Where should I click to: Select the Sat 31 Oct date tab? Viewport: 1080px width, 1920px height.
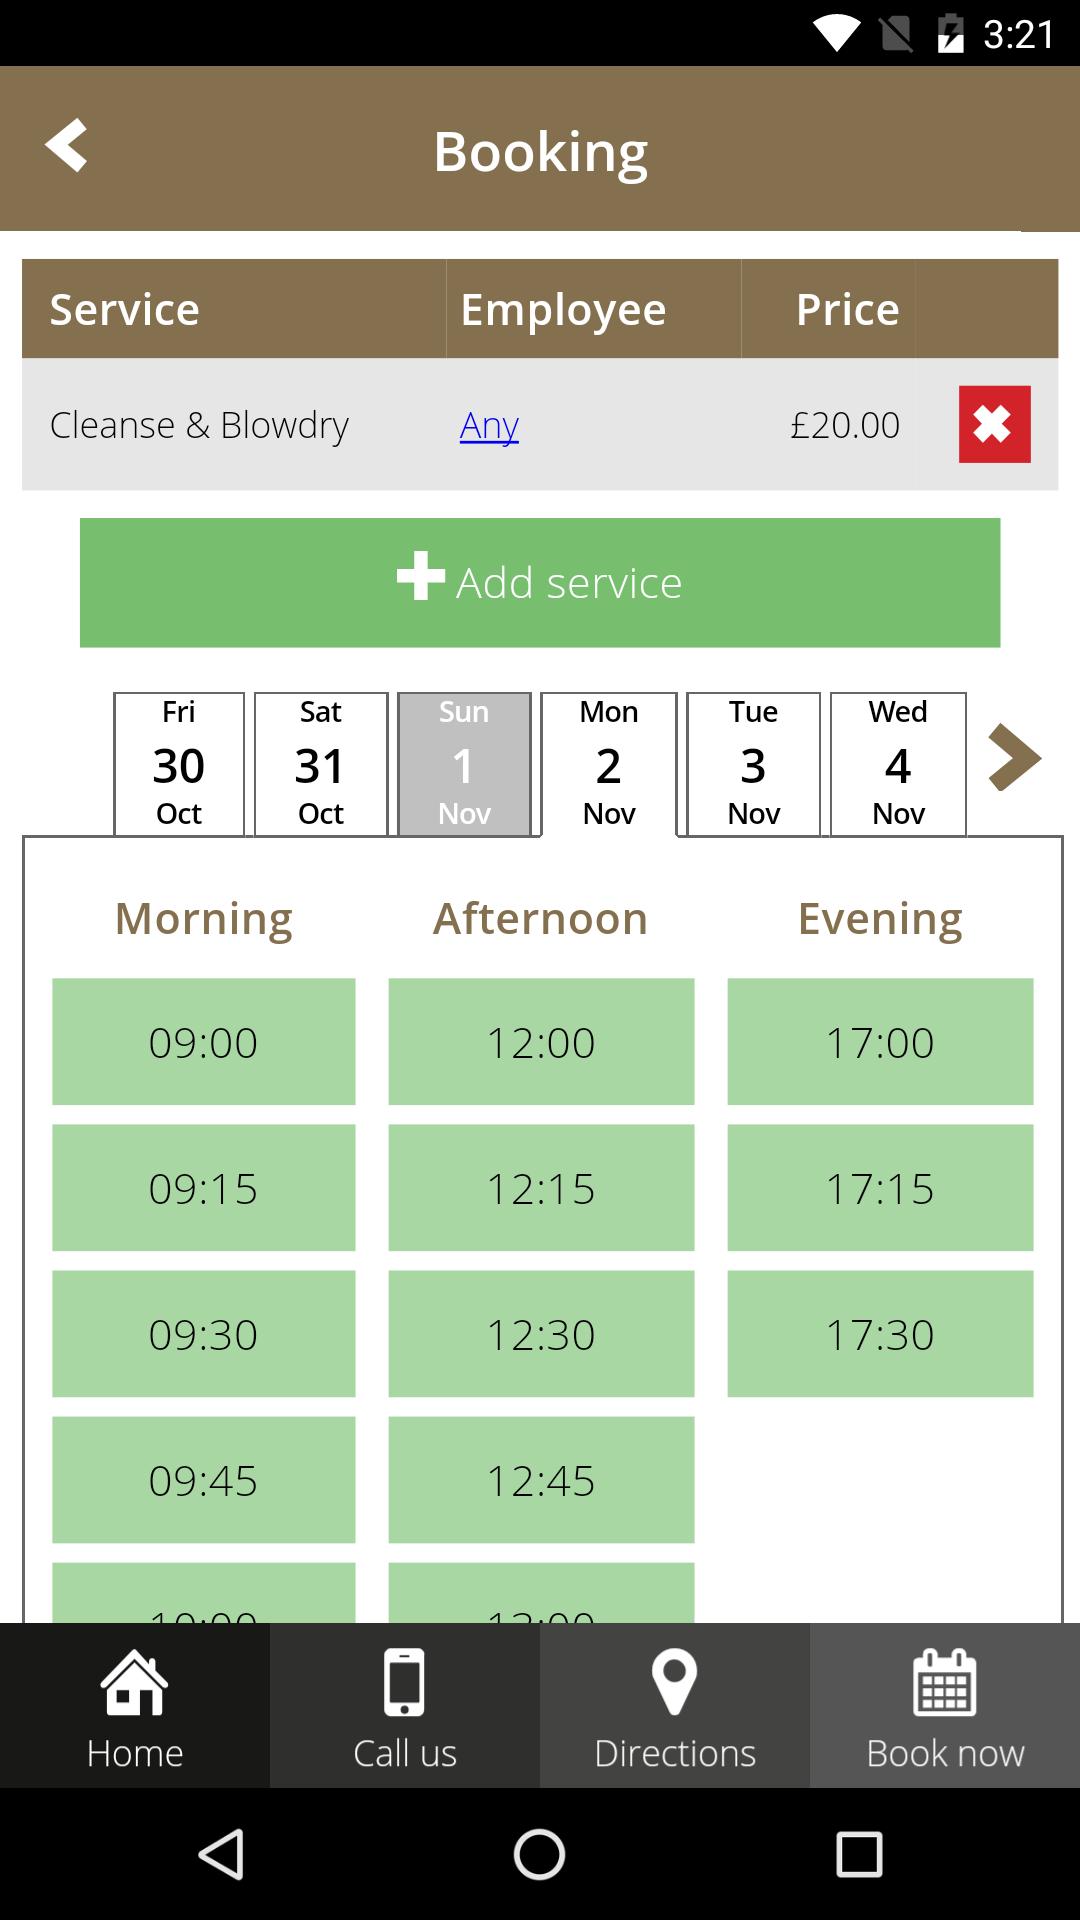pyautogui.click(x=321, y=764)
